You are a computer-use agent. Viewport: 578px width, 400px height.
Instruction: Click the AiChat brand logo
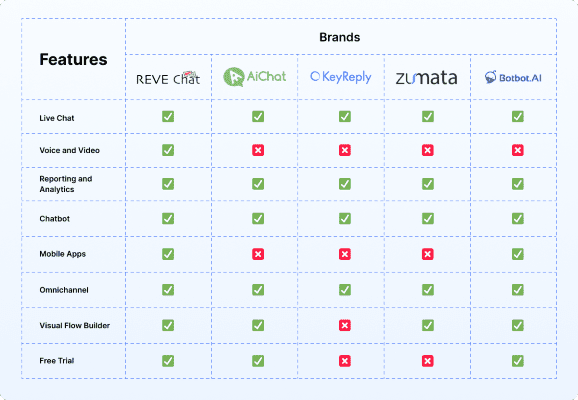click(255, 77)
